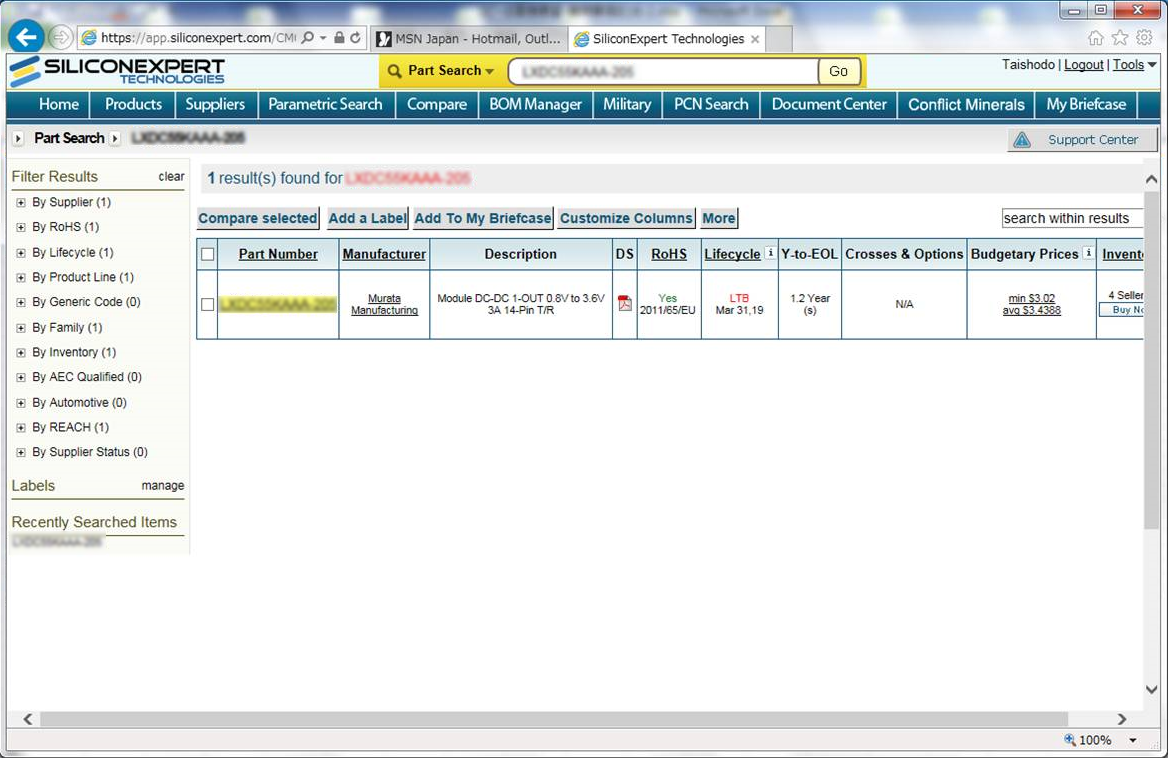This screenshot has width=1168, height=758.
Task: Expand the By Product Line filter
Action: pos(21,277)
